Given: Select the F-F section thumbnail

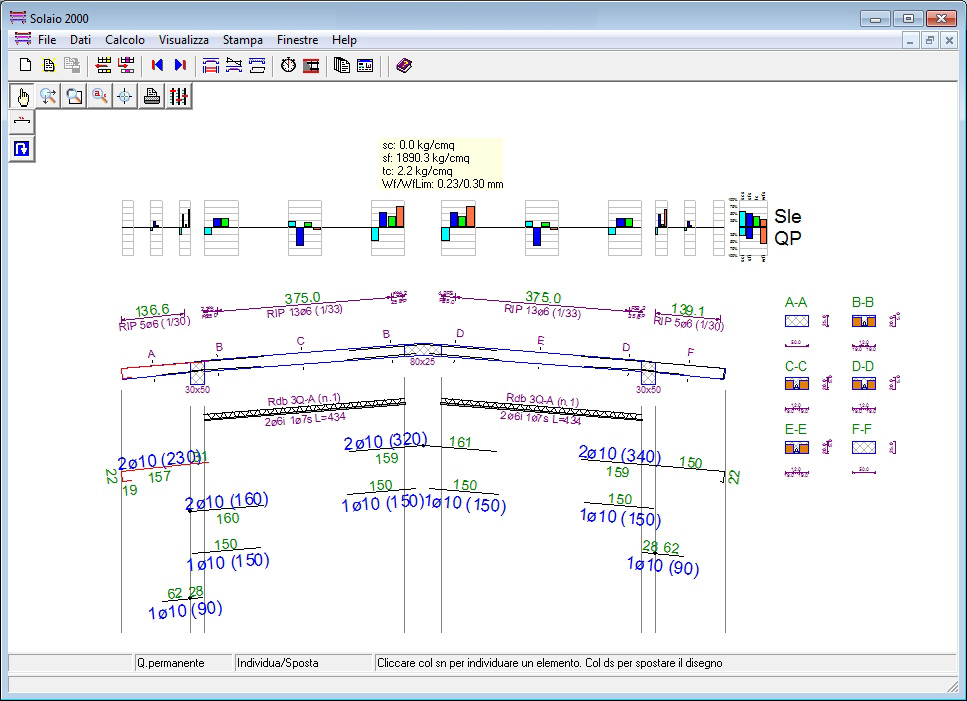Looking at the screenshot, I should 863,448.
